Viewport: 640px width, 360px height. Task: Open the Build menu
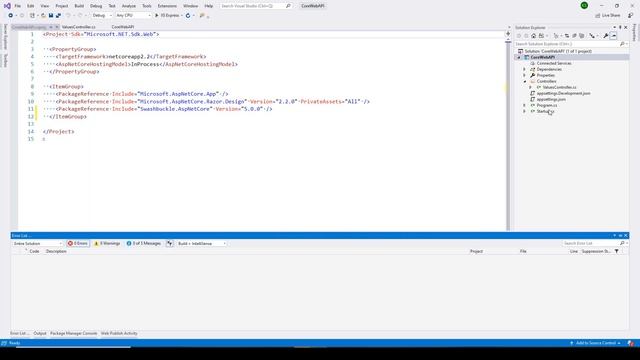[x=79, y=6]
